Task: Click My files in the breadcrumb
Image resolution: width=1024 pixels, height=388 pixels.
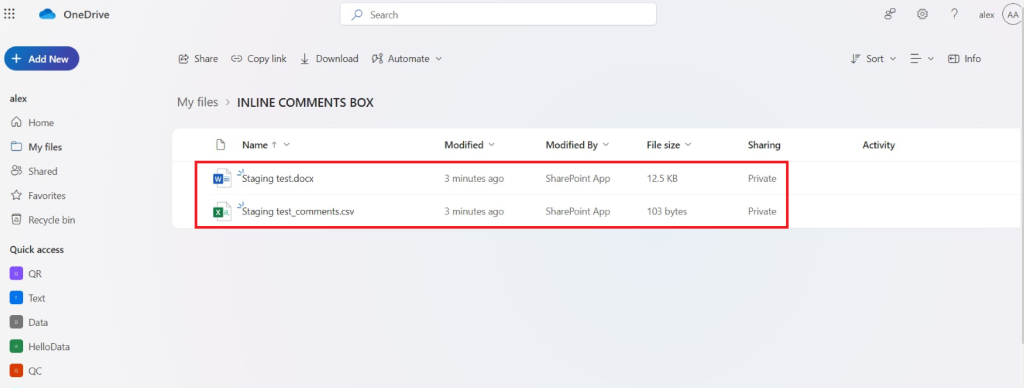Action: pos(197,103)
